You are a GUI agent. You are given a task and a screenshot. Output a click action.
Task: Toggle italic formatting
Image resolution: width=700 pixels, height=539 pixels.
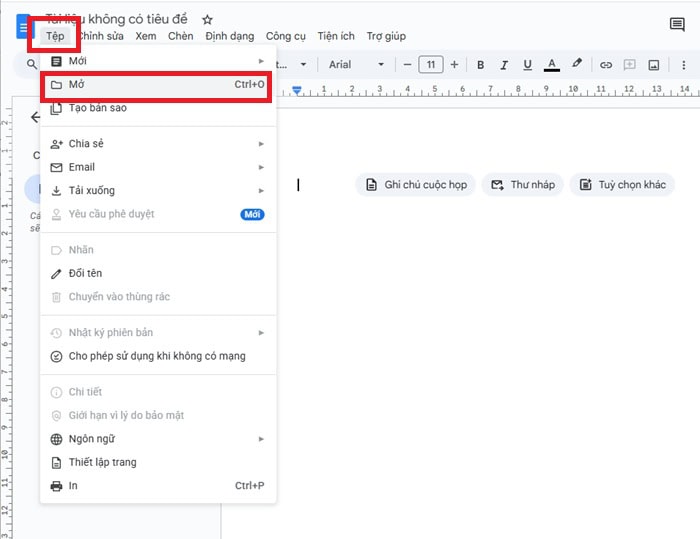503,65
